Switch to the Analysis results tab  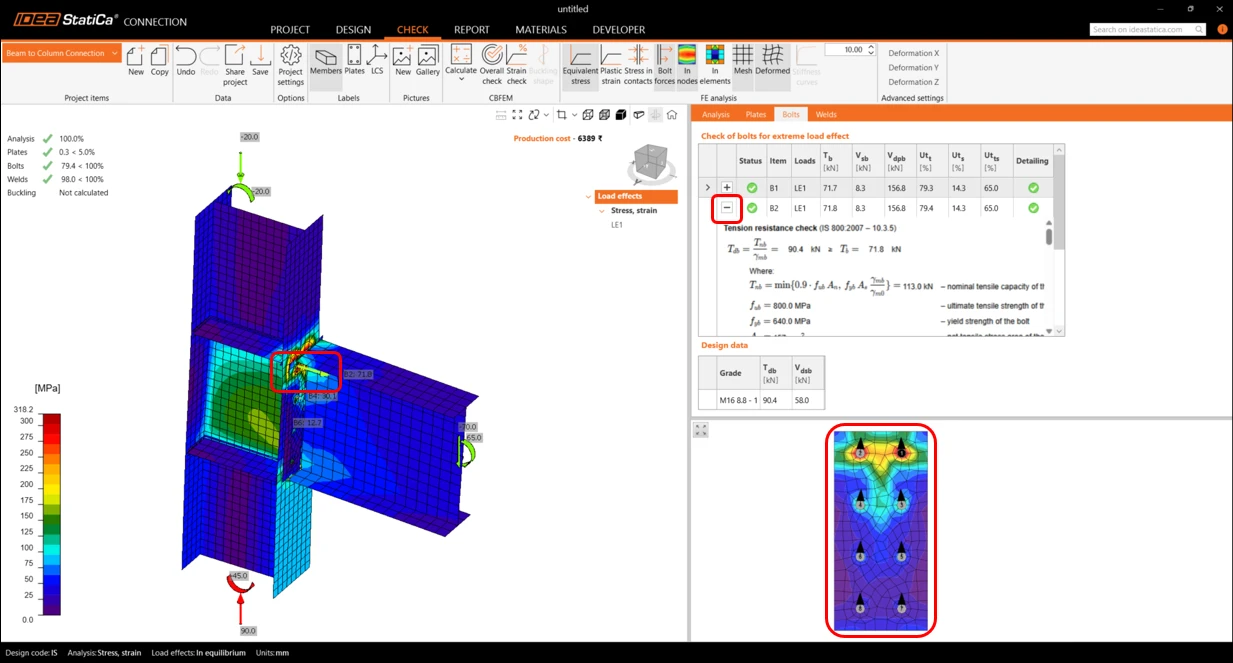pyautogui.click(x=716, y=115)
